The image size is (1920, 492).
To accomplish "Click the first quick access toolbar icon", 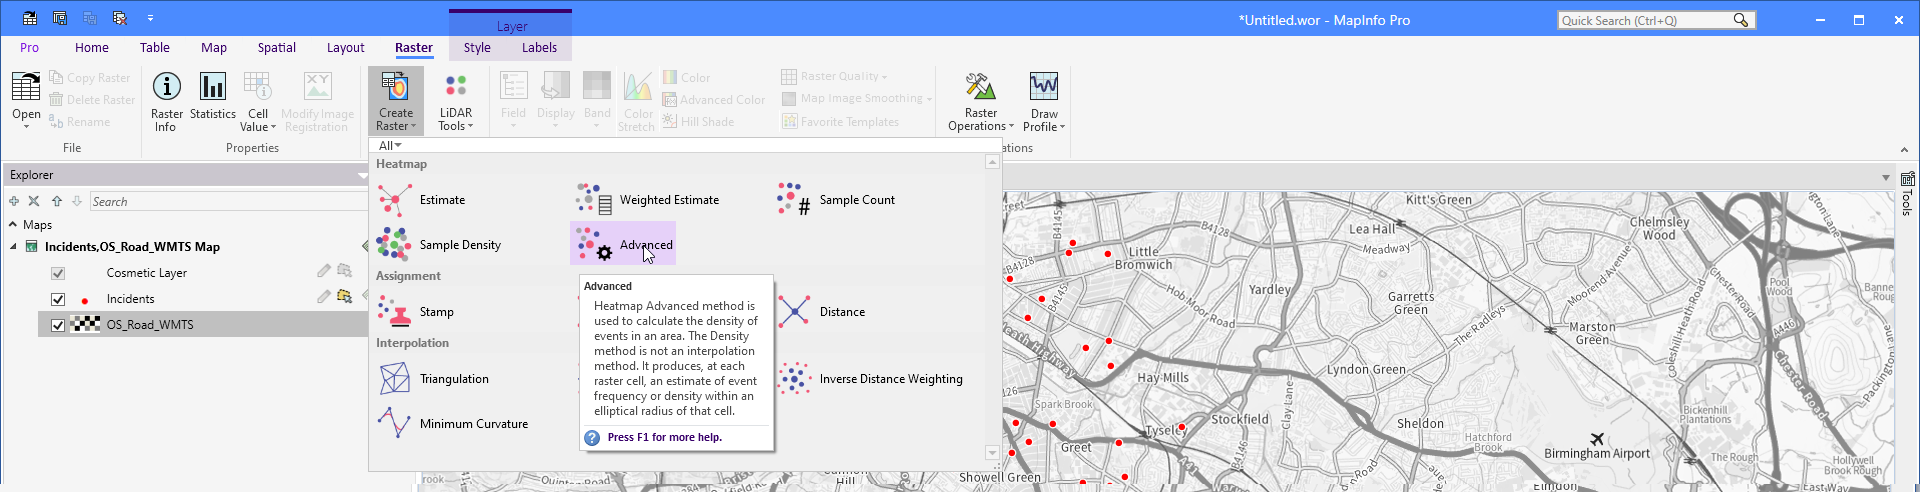I will 30,18.
